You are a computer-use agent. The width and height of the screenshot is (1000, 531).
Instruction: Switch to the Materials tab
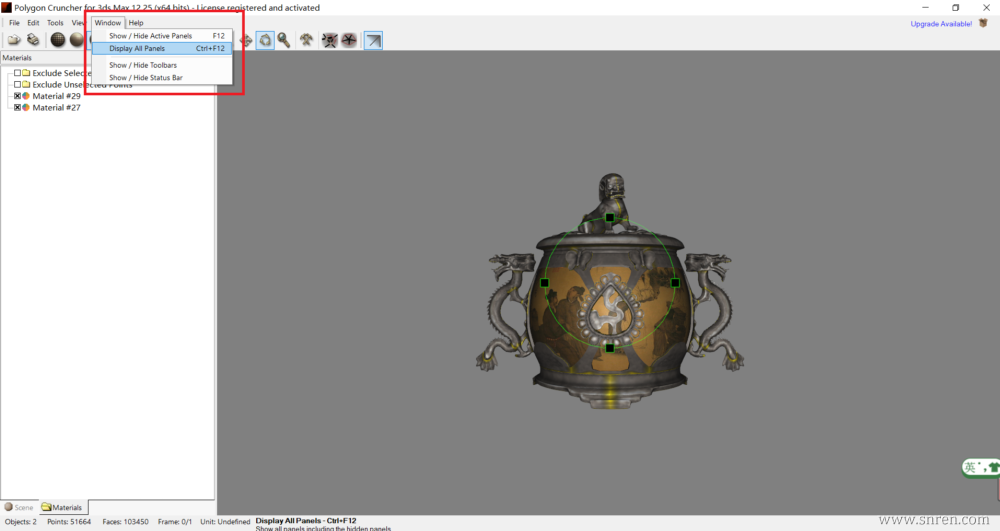coord(62,507)
